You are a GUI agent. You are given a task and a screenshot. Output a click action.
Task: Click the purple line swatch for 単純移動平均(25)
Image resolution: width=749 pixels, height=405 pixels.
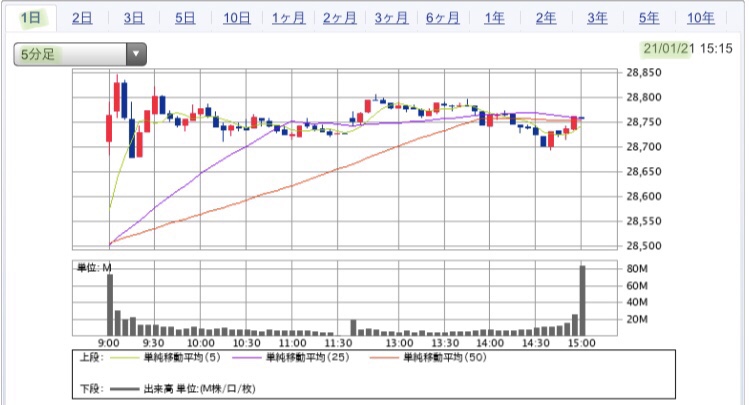point(246,357)
